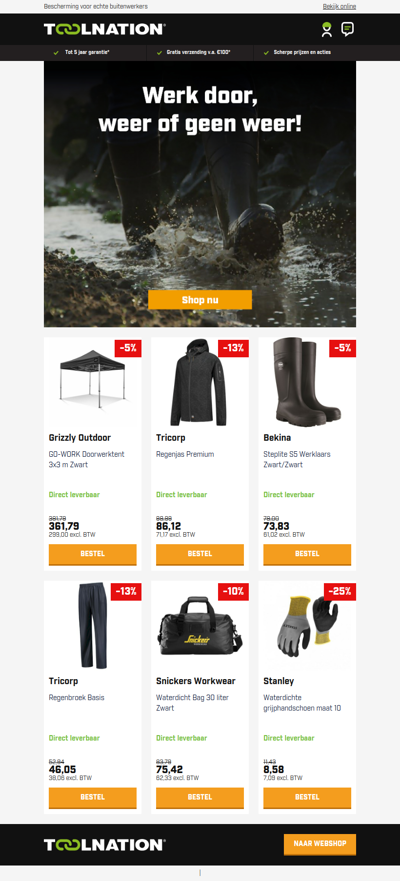The width and height of the screenshot is (400, 881).
Task: Open the user account icon in header
Action: 327,29
